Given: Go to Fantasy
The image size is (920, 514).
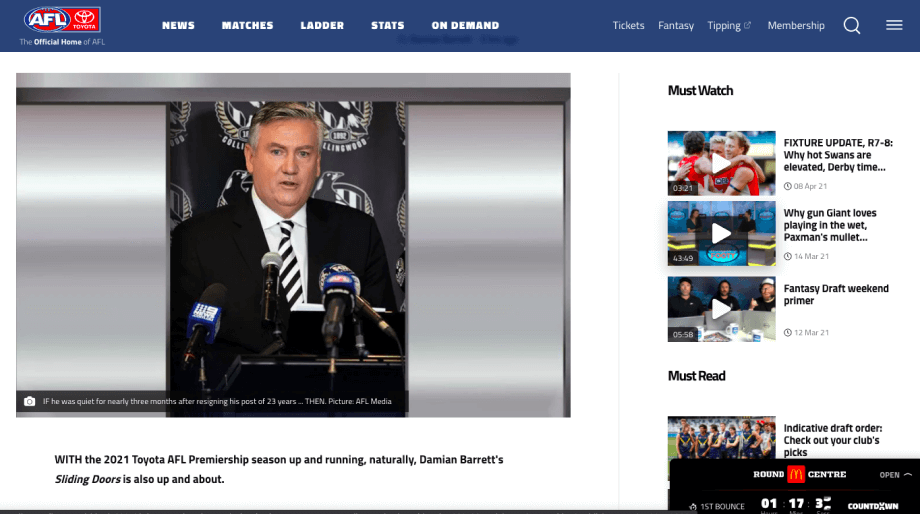Looking at the screenshot, I should click(676, 25).
